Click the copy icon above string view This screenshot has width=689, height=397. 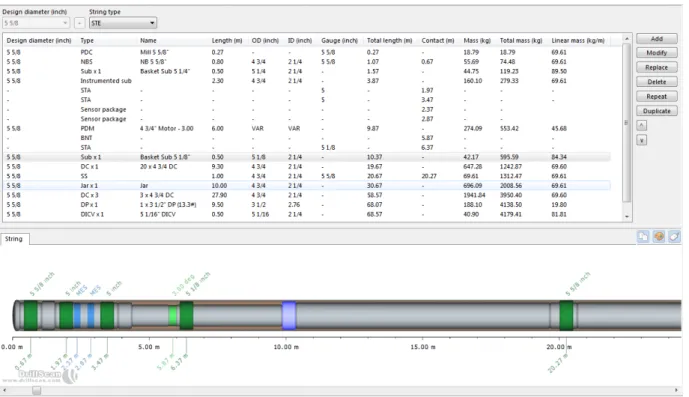[x=643, y=237]
